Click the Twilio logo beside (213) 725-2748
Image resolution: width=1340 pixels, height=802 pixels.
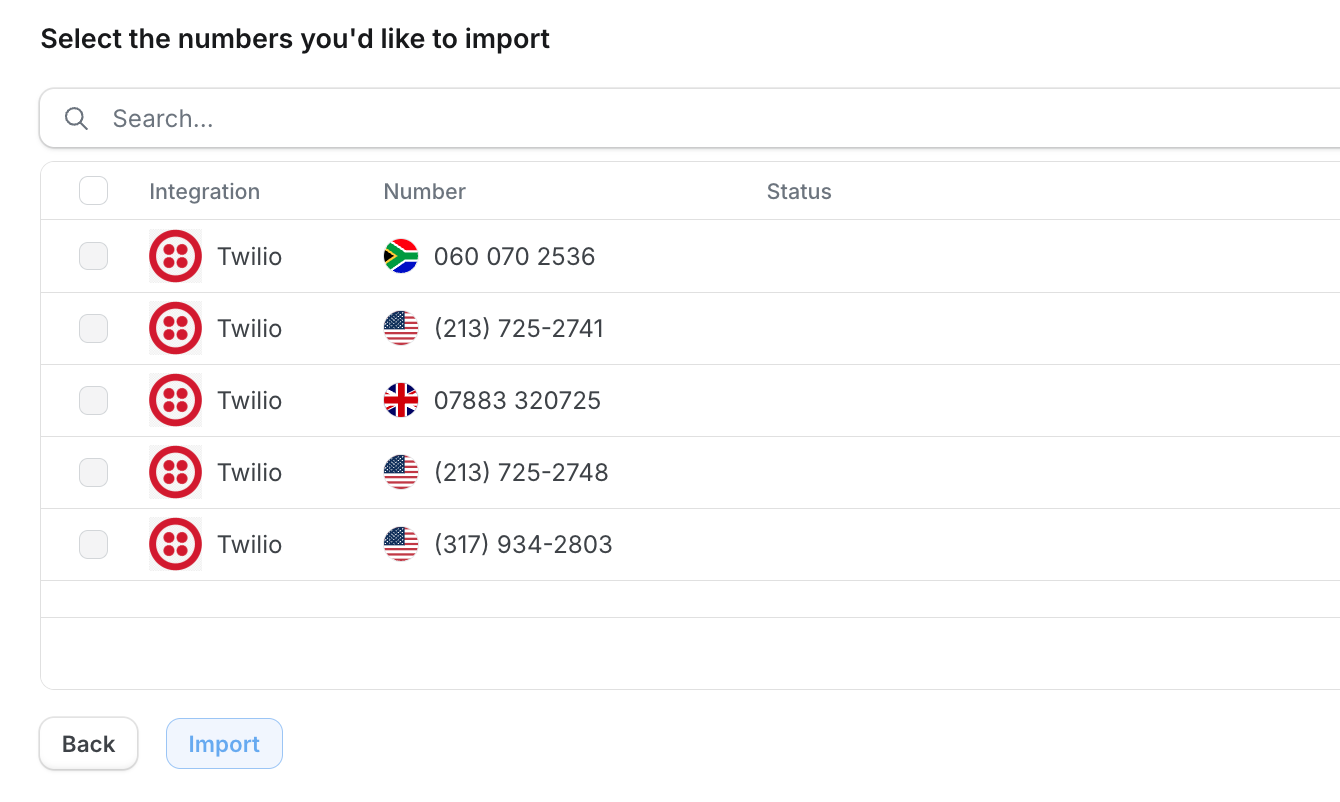pyautogui.click(x=175, y=472)
